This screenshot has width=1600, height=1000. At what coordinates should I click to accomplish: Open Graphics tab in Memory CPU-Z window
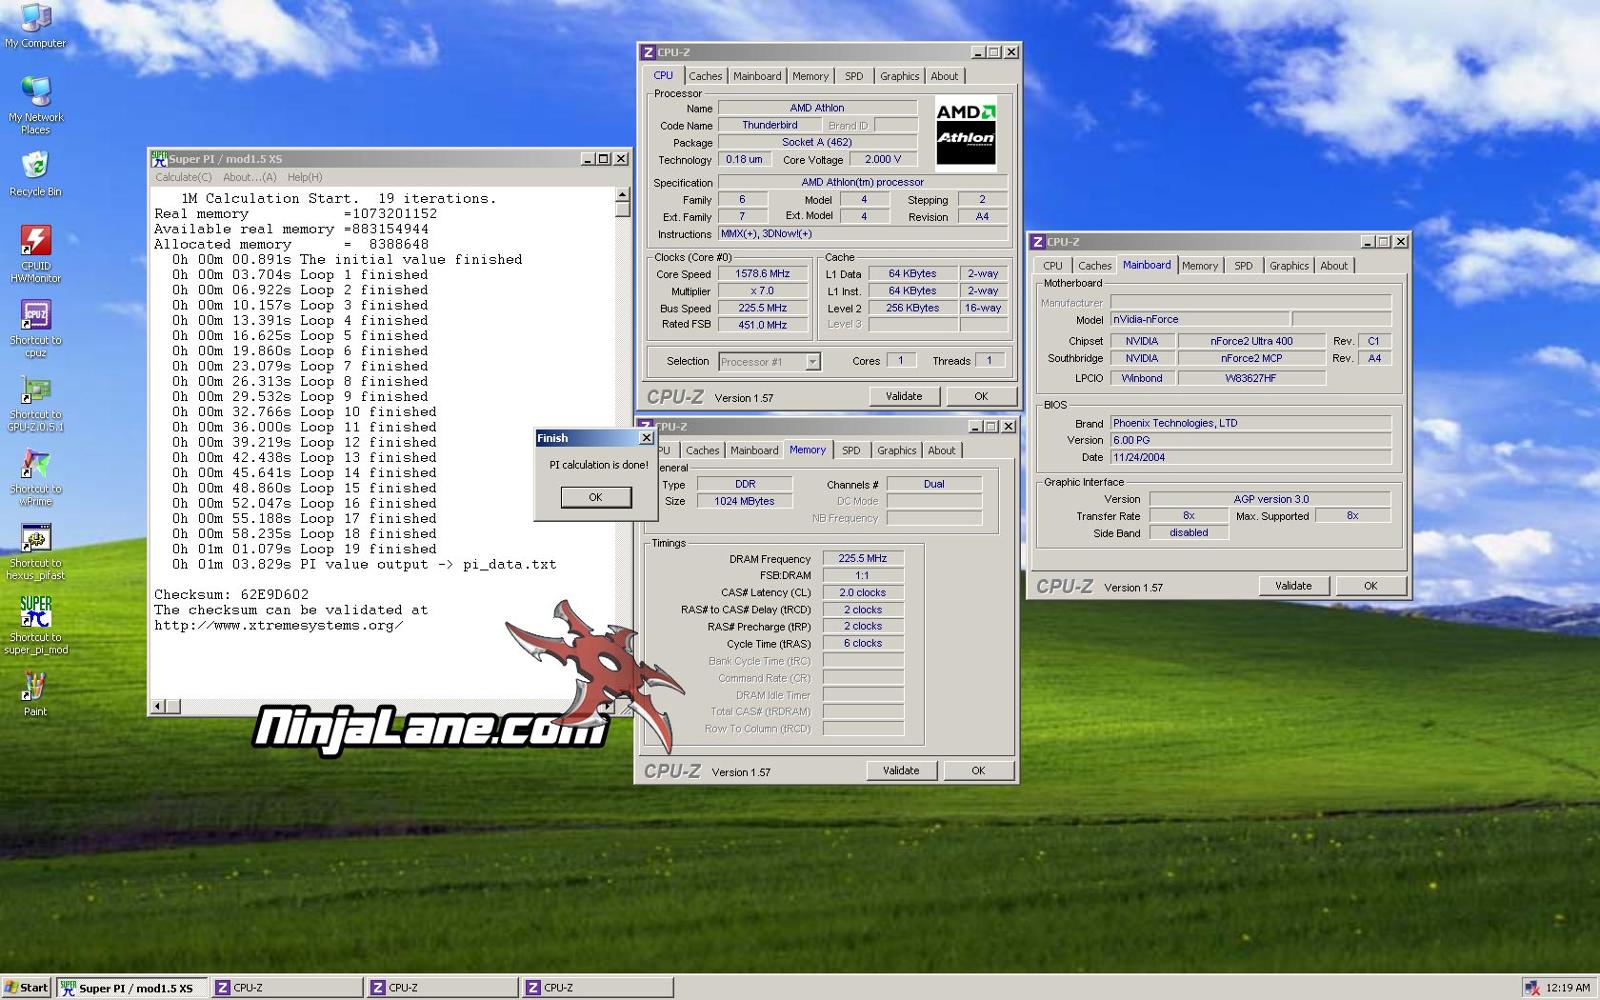[896, 450]
